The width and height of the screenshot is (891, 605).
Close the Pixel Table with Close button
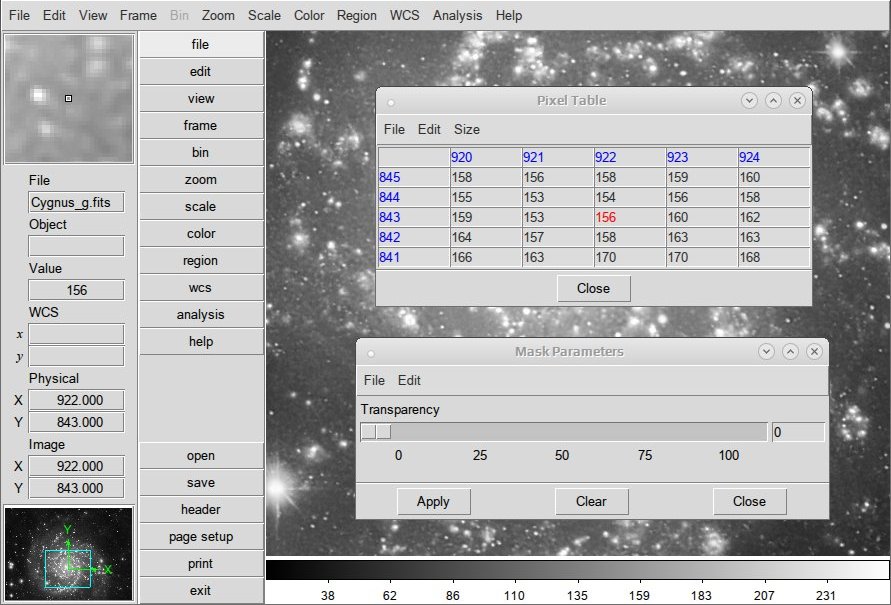(x=593, y=289)
